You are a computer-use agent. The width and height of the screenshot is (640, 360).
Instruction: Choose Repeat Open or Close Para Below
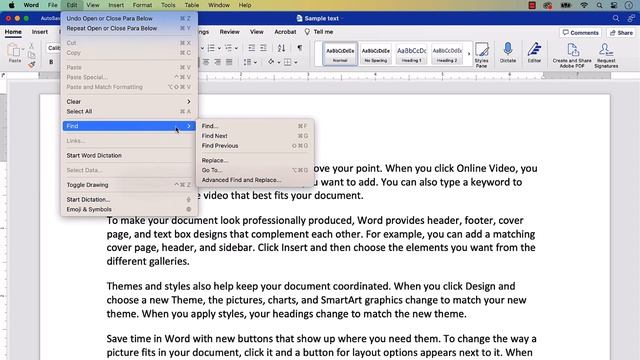(x=129, y=28)
